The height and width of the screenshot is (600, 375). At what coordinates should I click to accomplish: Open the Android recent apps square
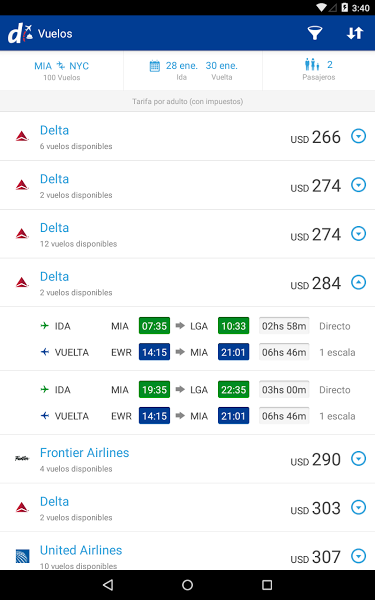pos(267,585)
